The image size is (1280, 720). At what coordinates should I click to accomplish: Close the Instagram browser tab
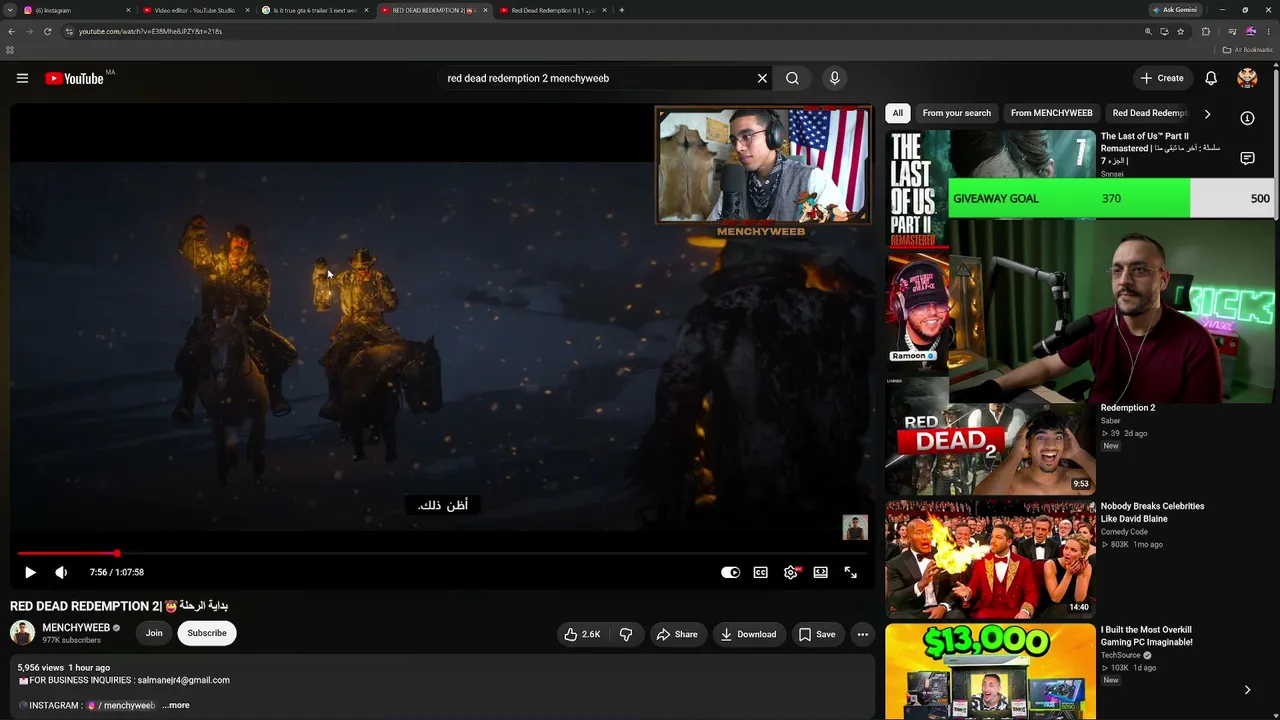click(x=128, y=10)
